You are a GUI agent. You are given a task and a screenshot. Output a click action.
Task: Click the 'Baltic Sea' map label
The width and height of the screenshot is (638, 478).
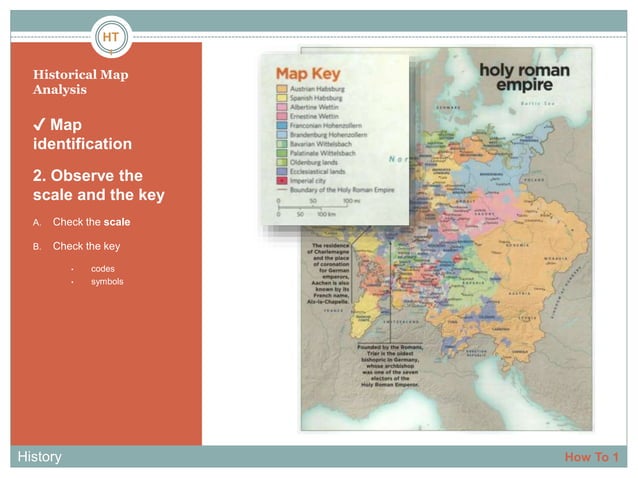tap(537, 104)
